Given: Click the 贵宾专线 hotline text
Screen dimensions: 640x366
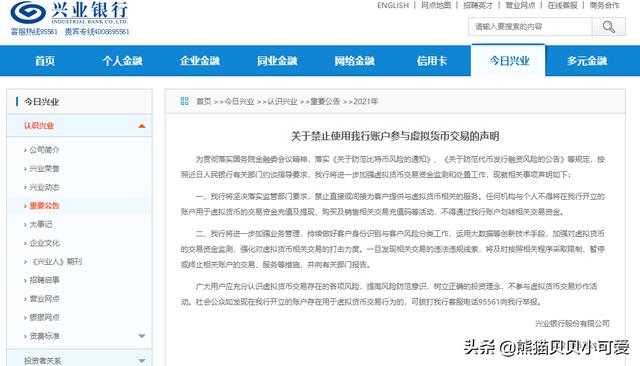Looking at the screenshot, I should click(97, 32).
